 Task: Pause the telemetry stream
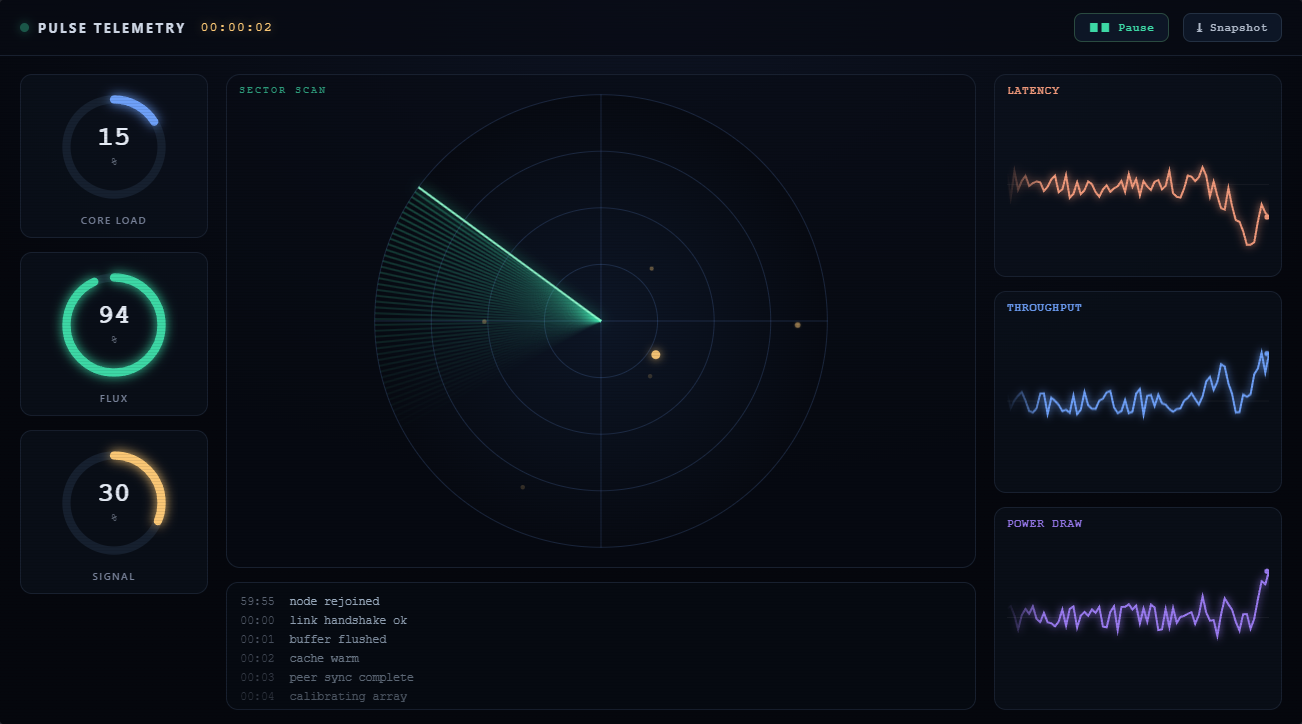coord(1121,28)
